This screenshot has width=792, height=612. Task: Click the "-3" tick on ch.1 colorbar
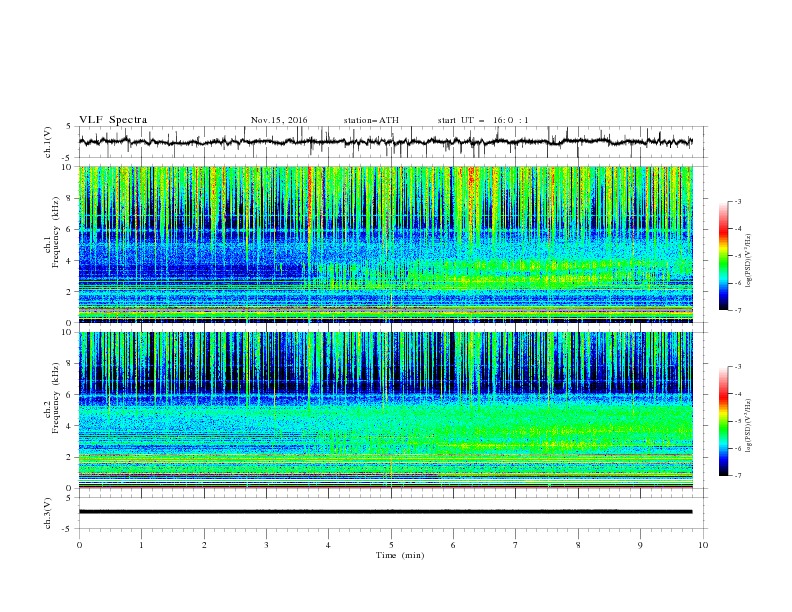738,201
